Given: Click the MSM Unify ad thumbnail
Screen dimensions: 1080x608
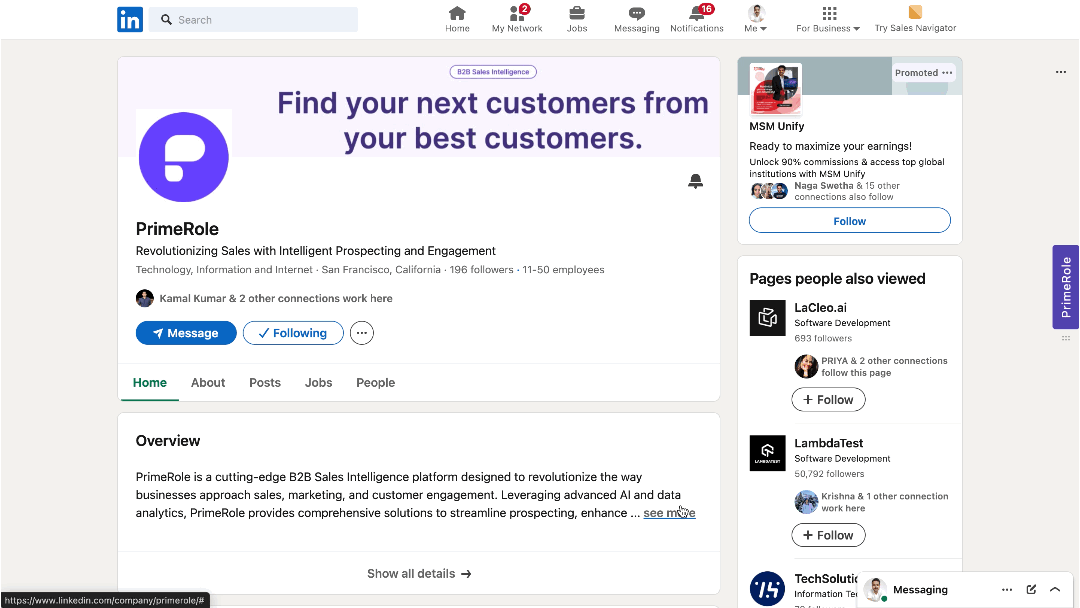Looking at the screenshot, I should (x=776, y=88).
